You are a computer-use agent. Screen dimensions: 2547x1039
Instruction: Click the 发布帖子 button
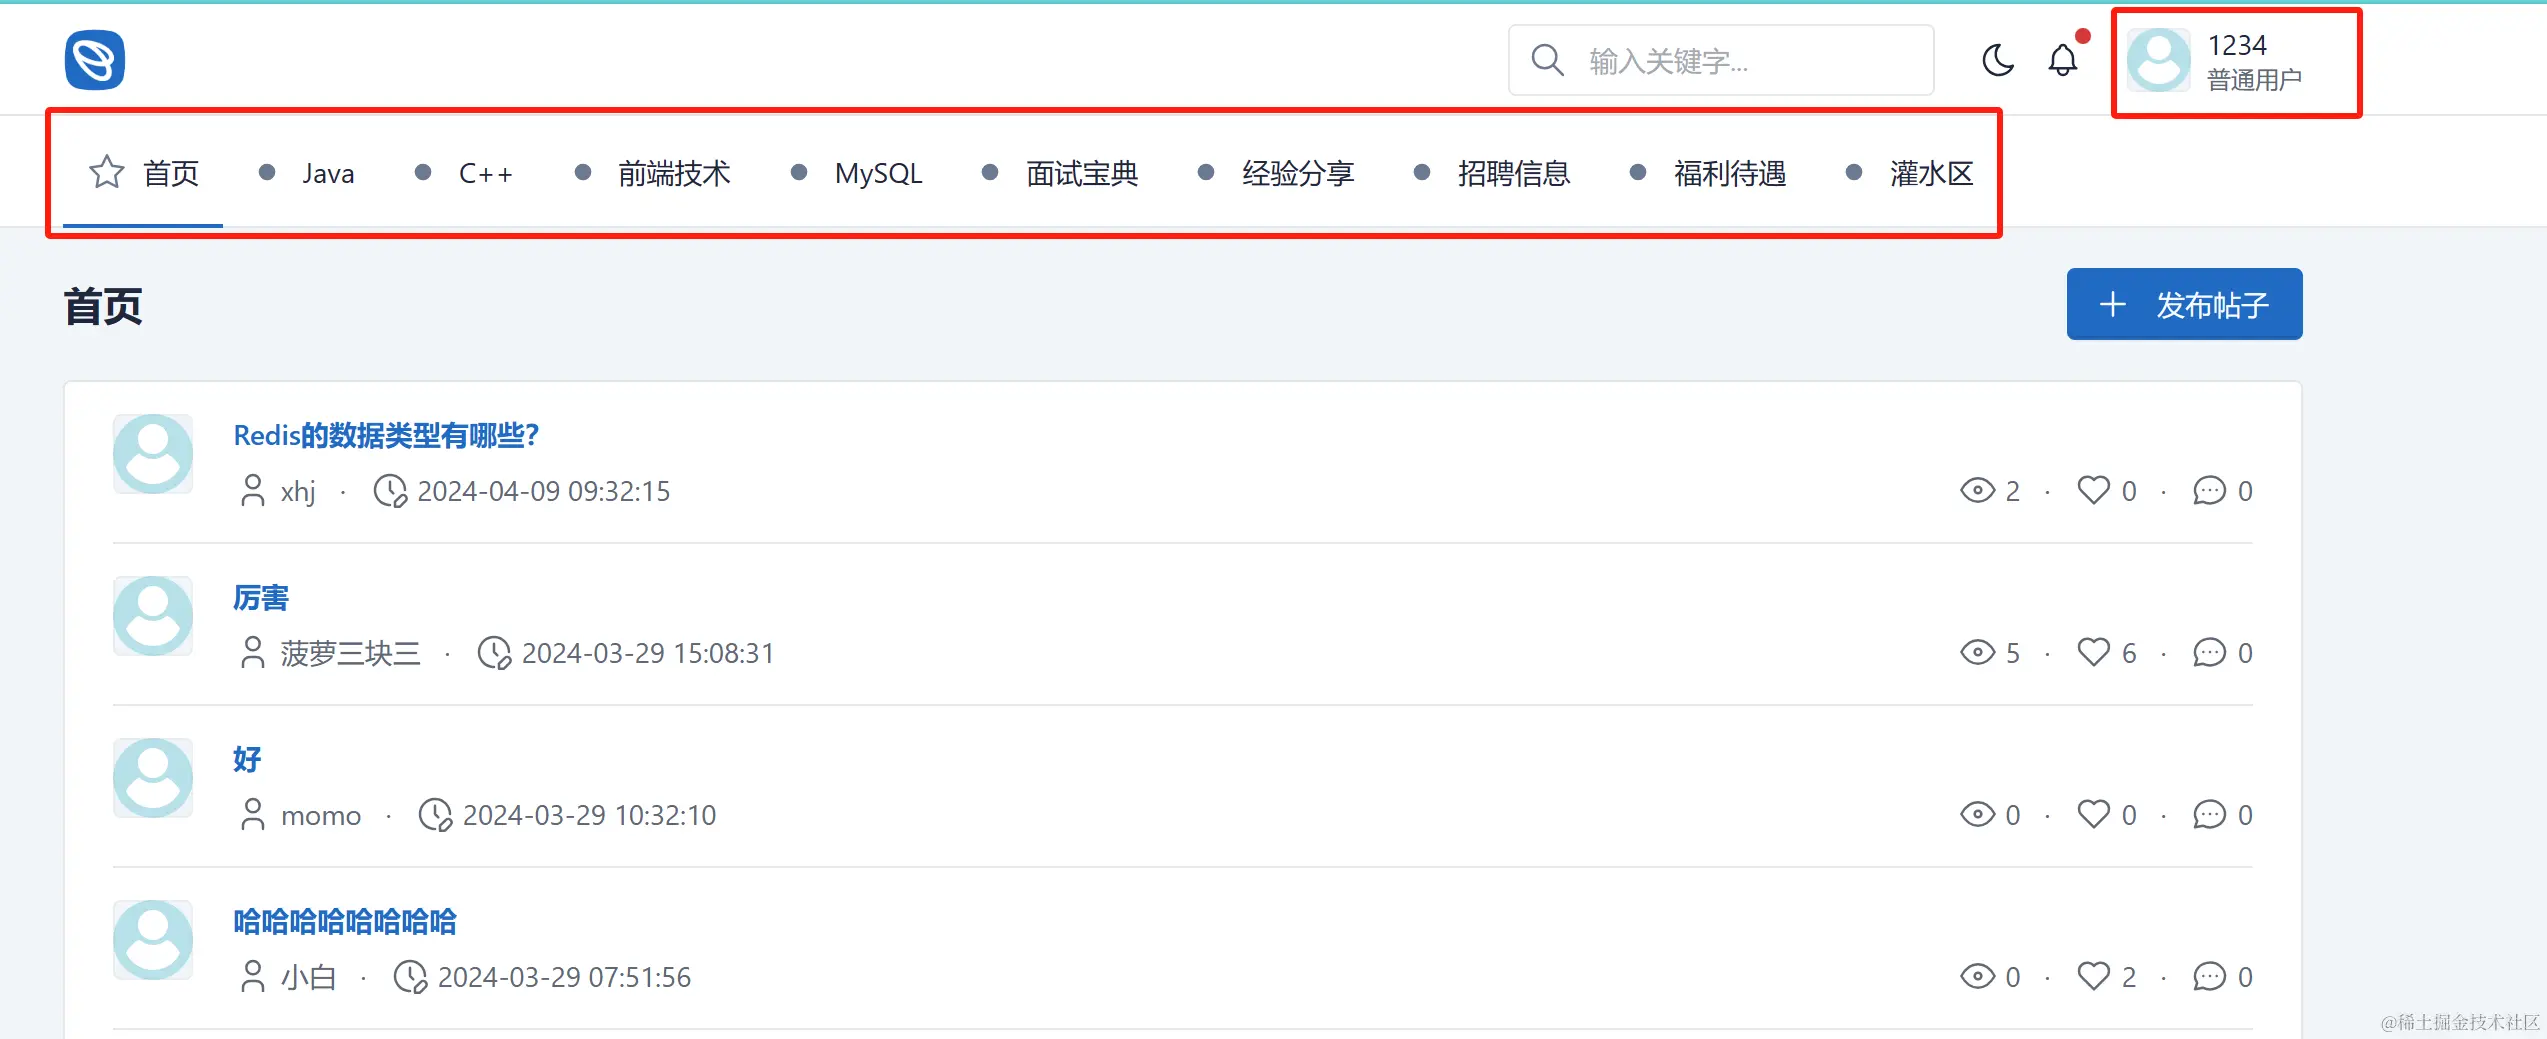(x=2184, y=304)
